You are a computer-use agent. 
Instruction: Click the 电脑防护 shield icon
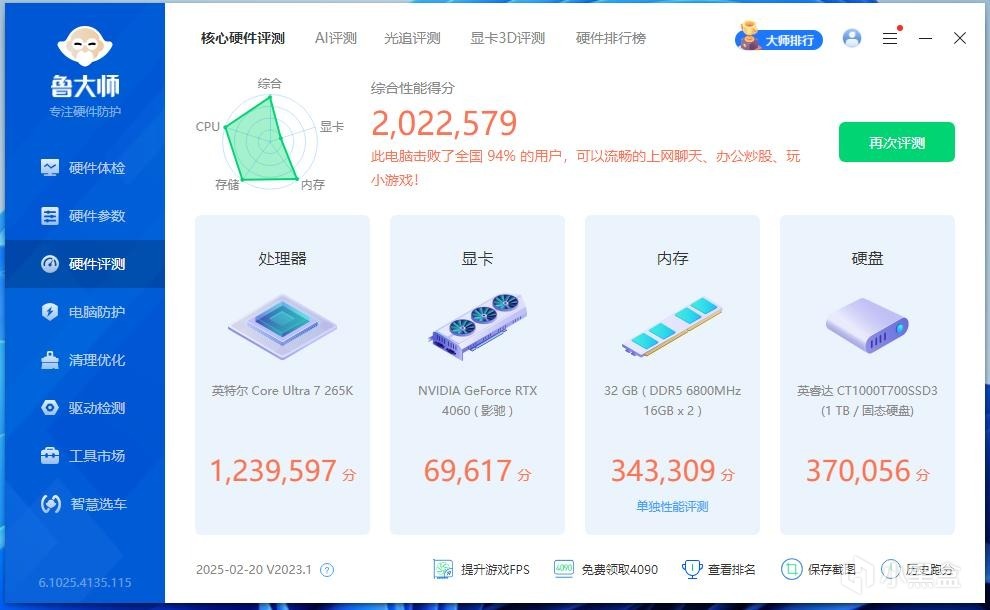50,312
